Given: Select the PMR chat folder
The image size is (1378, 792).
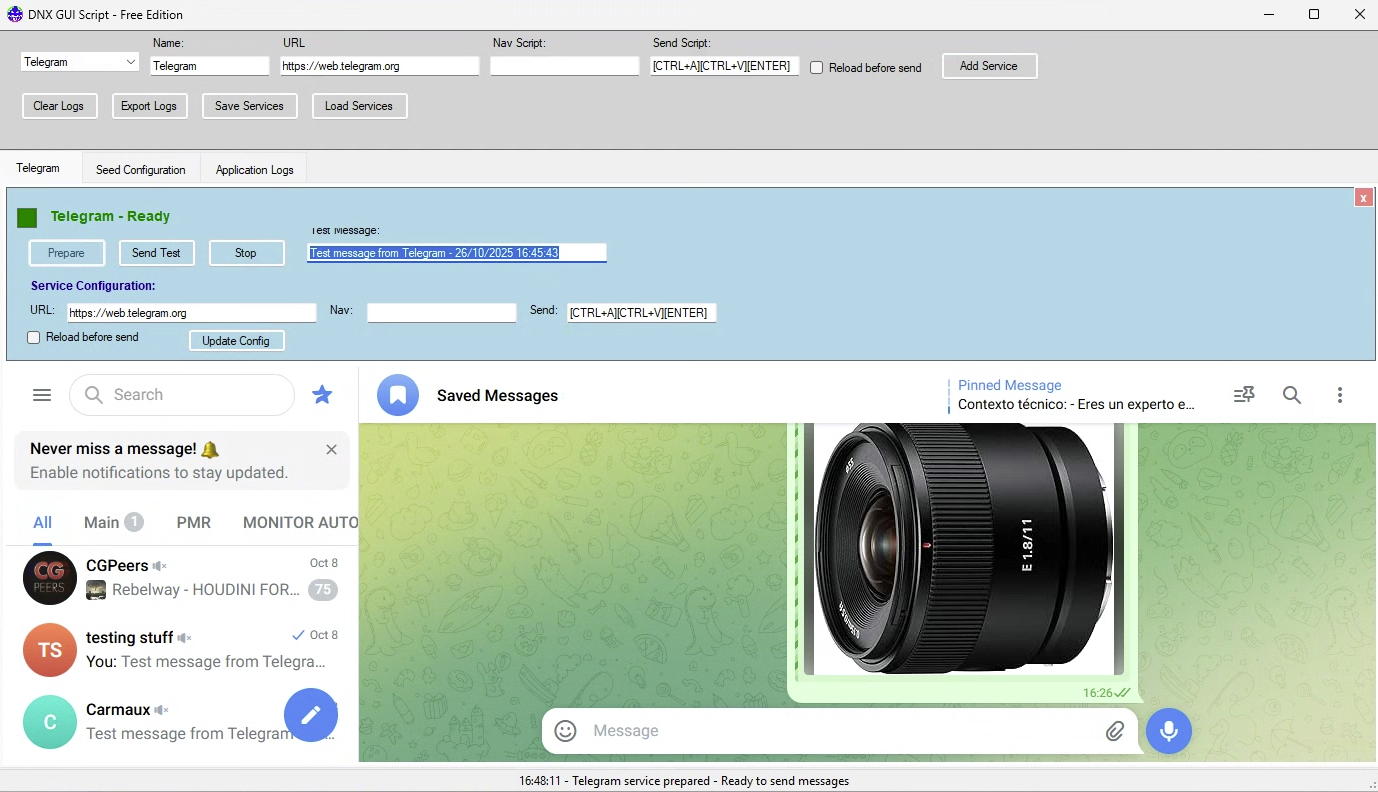Looking at the screenshot, I should coord(194,522).
